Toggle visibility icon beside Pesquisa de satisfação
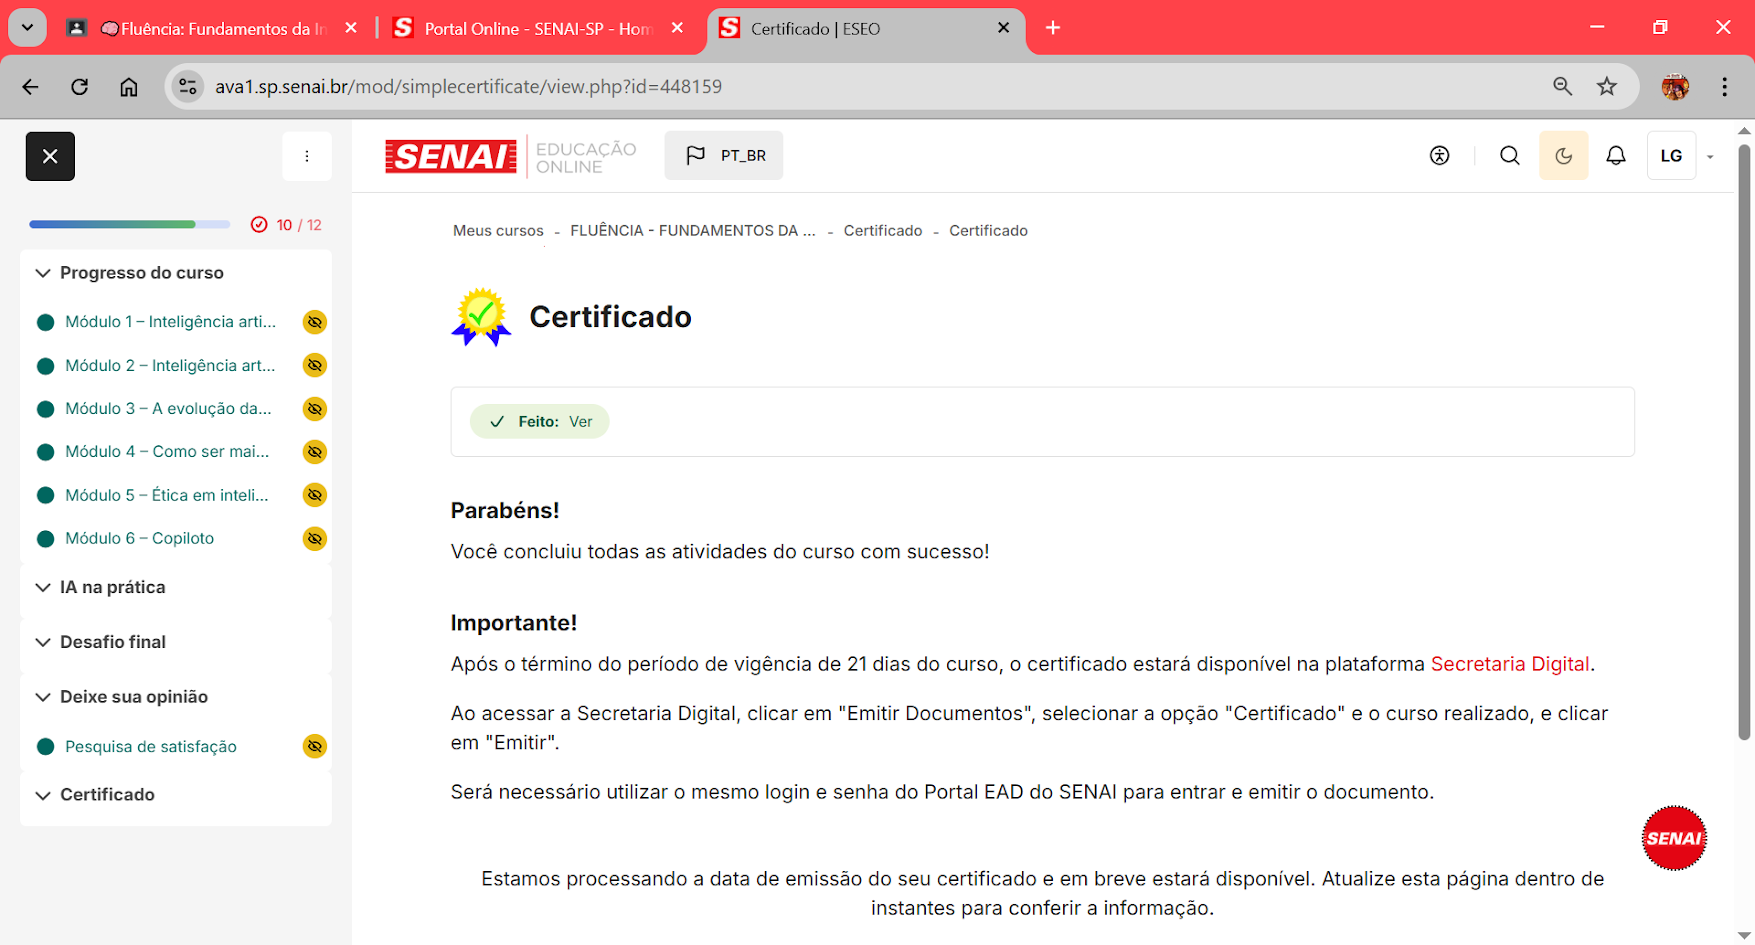1755x945 pixels. (x=314, y=747)
